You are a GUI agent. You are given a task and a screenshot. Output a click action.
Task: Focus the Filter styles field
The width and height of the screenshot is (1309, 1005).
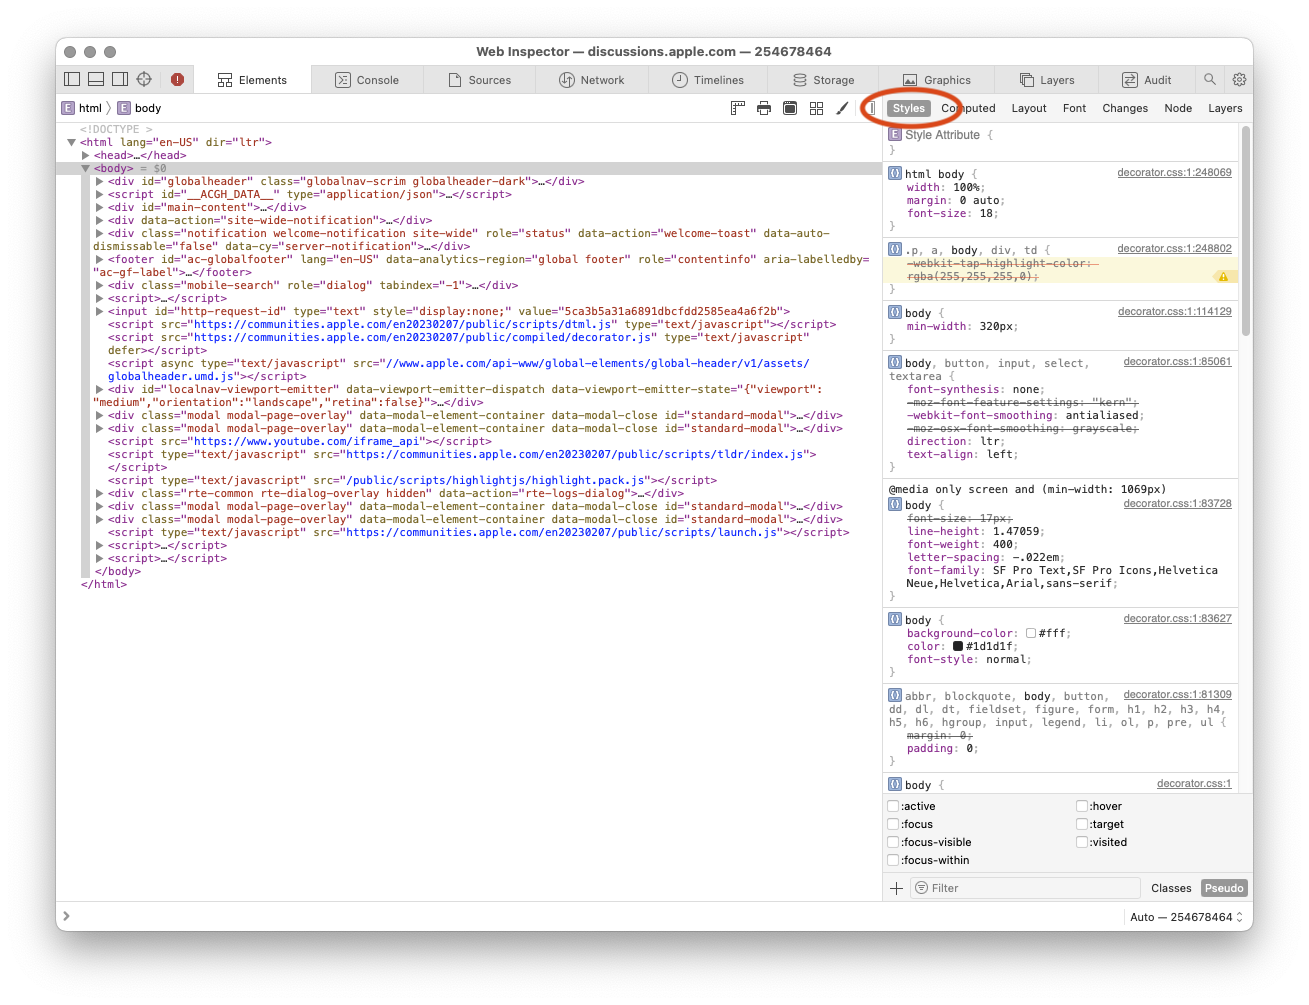(1026, 888)
